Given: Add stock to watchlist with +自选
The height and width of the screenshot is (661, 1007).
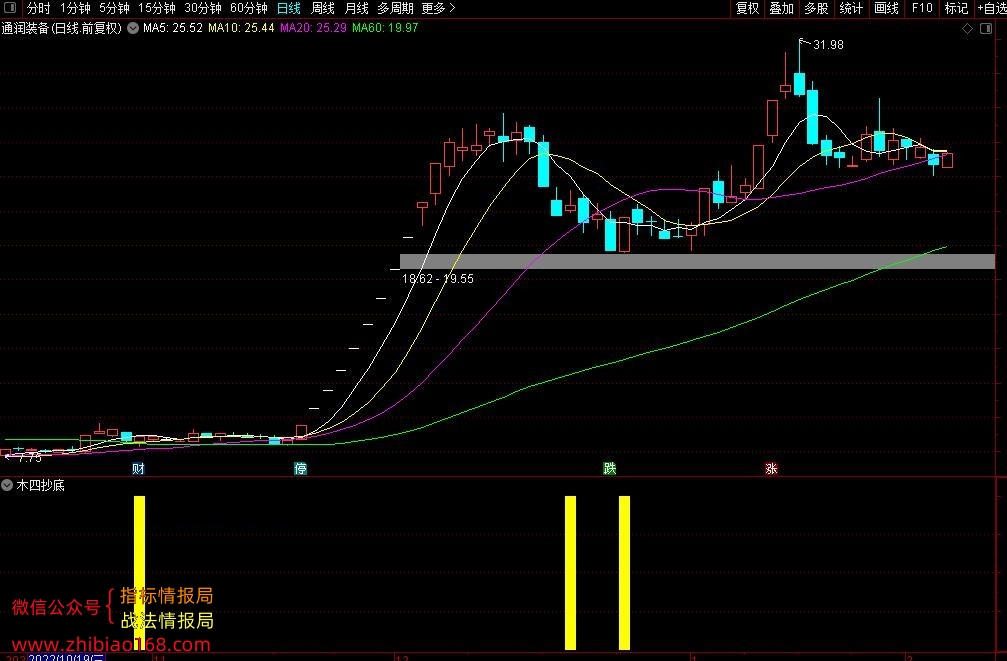Looking at the screenshot, I should pyautogui.click(x=992, y=8).
